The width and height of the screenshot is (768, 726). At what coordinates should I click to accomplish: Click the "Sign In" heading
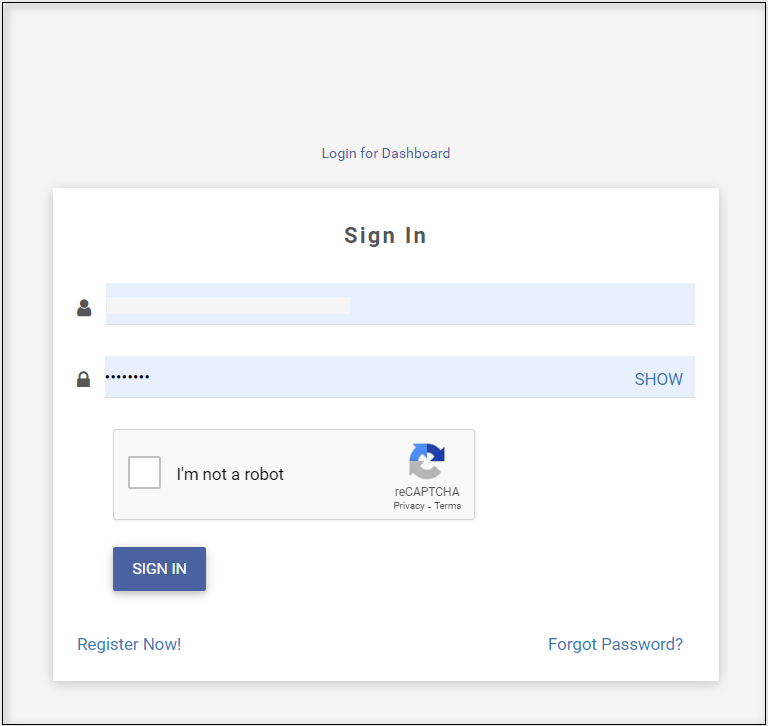tap(385, 236)
